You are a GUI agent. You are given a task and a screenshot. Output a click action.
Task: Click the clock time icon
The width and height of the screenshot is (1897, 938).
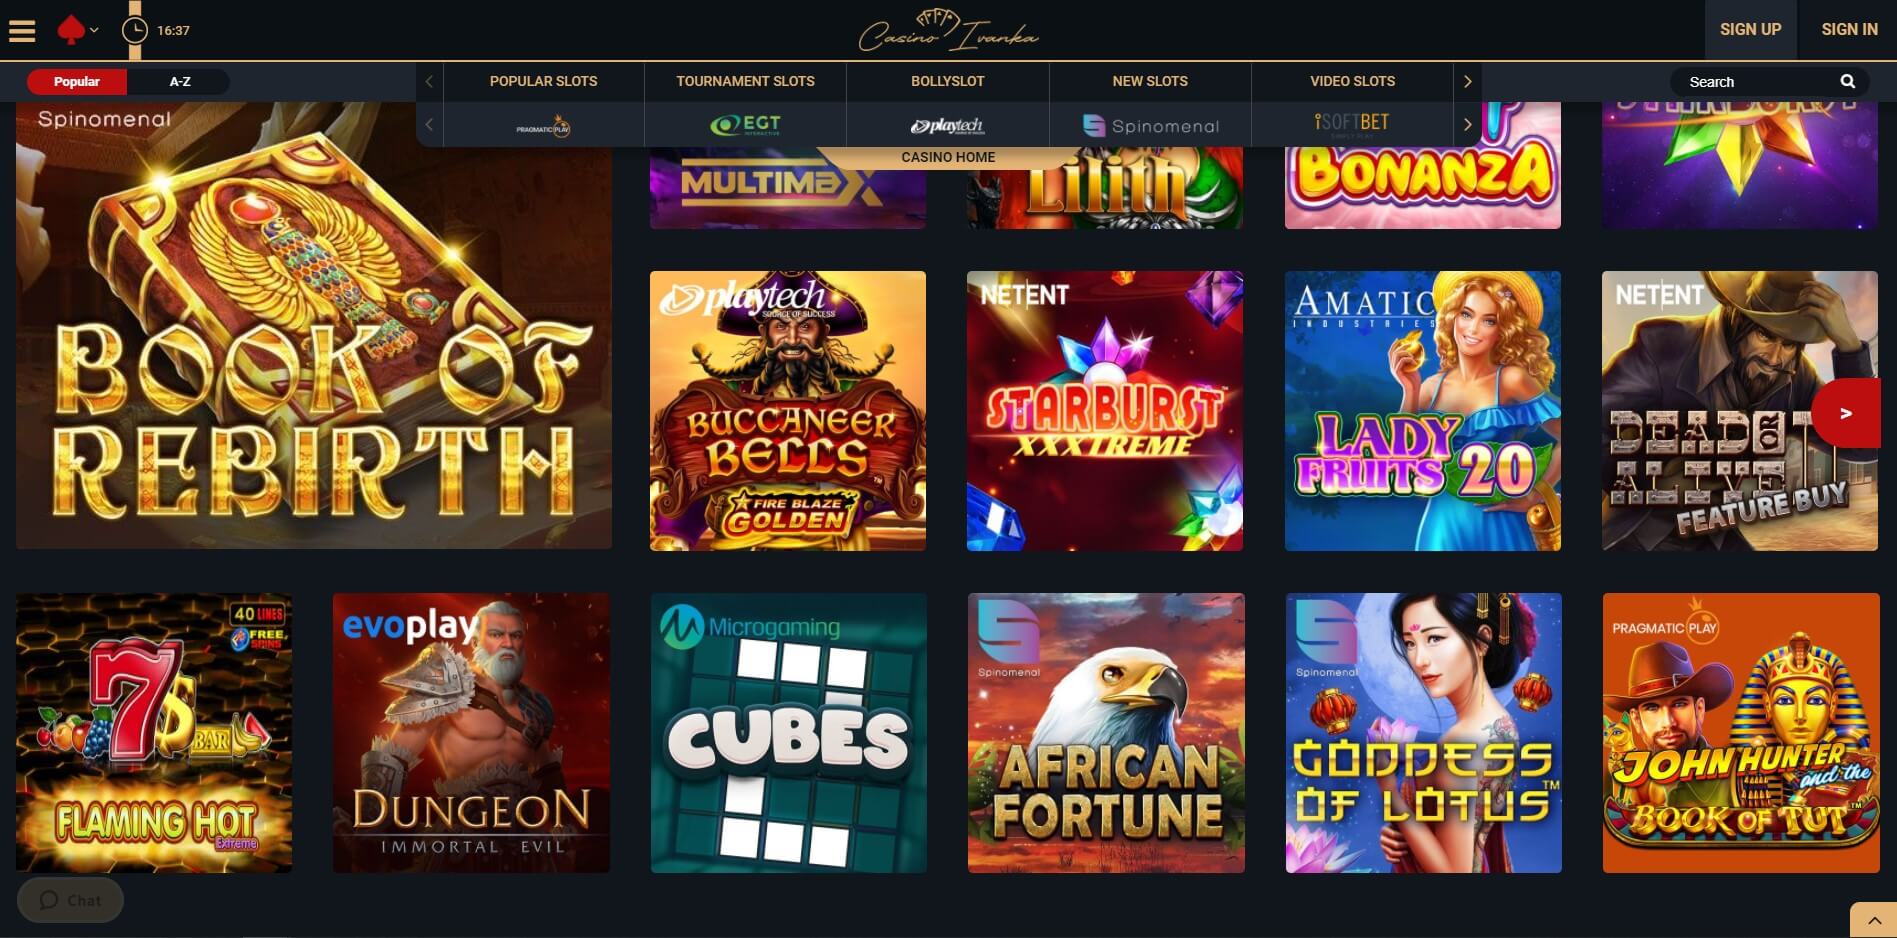point(134,31)
